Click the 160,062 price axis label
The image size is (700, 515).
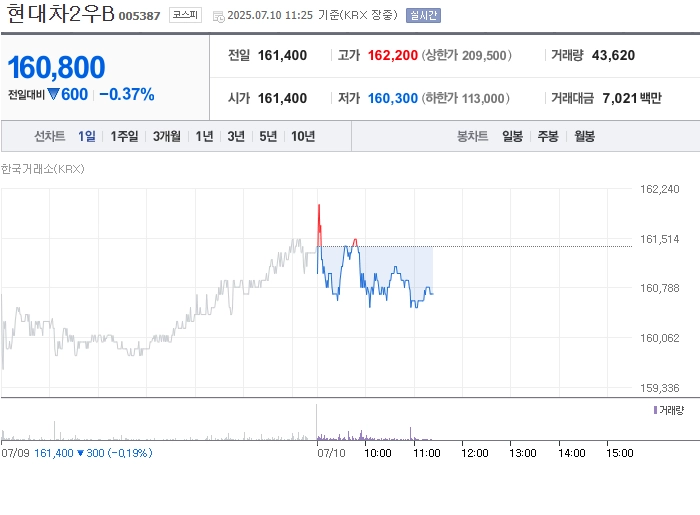(x=659, y=338)
